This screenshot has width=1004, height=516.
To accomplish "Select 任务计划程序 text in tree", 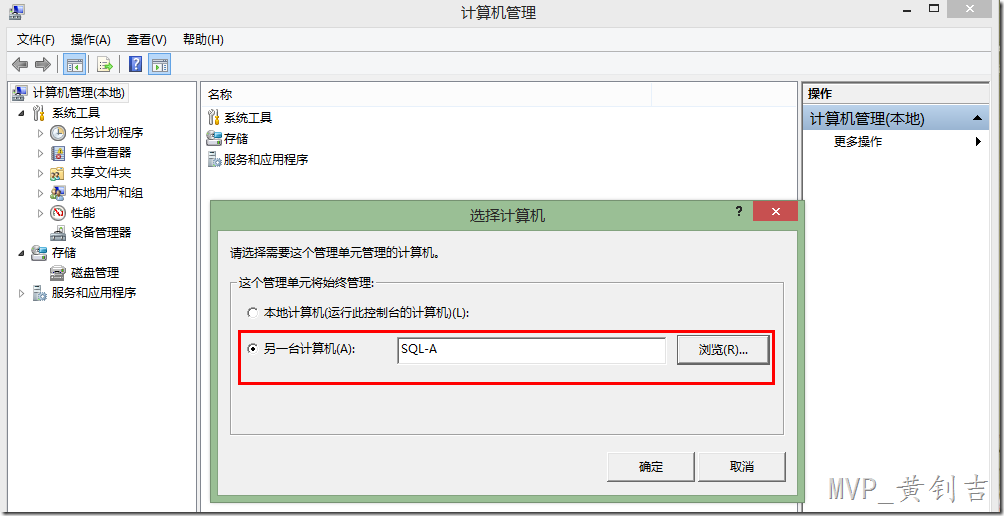I will pos(107,133).
